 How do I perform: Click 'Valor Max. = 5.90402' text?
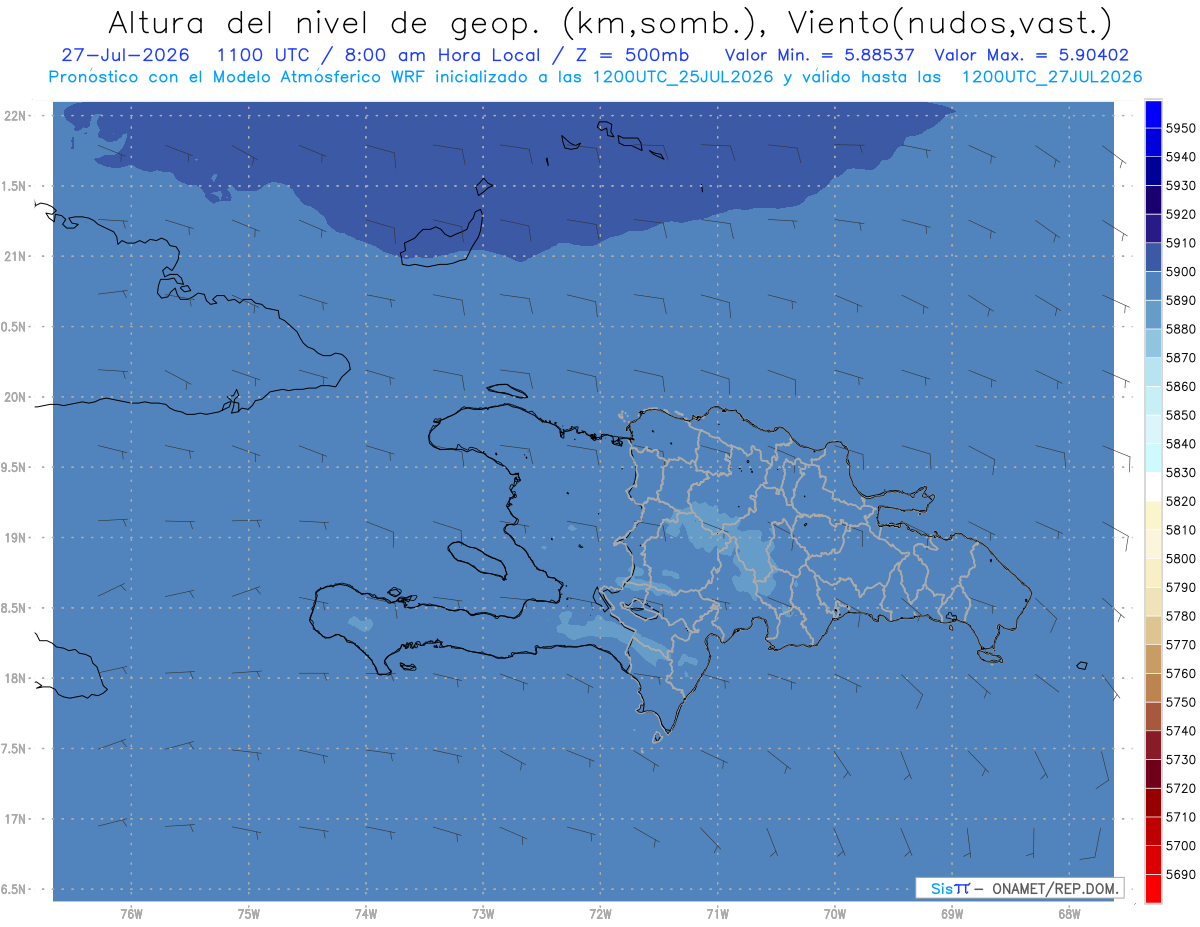(x=1032, y=55)
